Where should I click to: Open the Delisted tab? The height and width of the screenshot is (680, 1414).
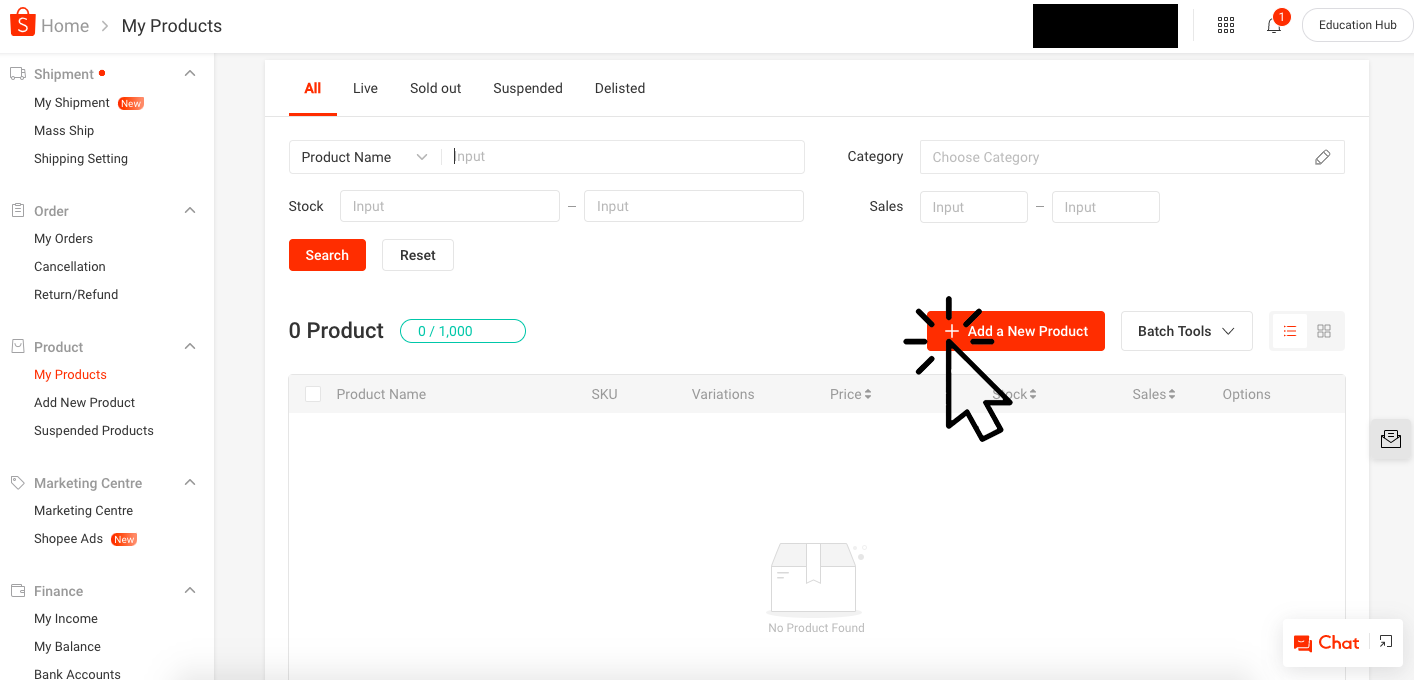pyautogui.click(x=619, y=88)
